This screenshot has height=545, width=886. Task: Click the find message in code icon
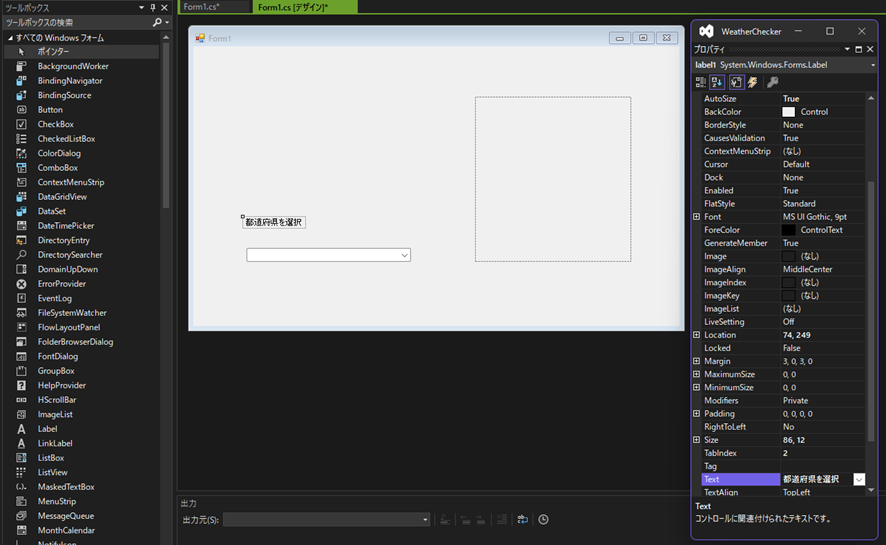[445, 520]
